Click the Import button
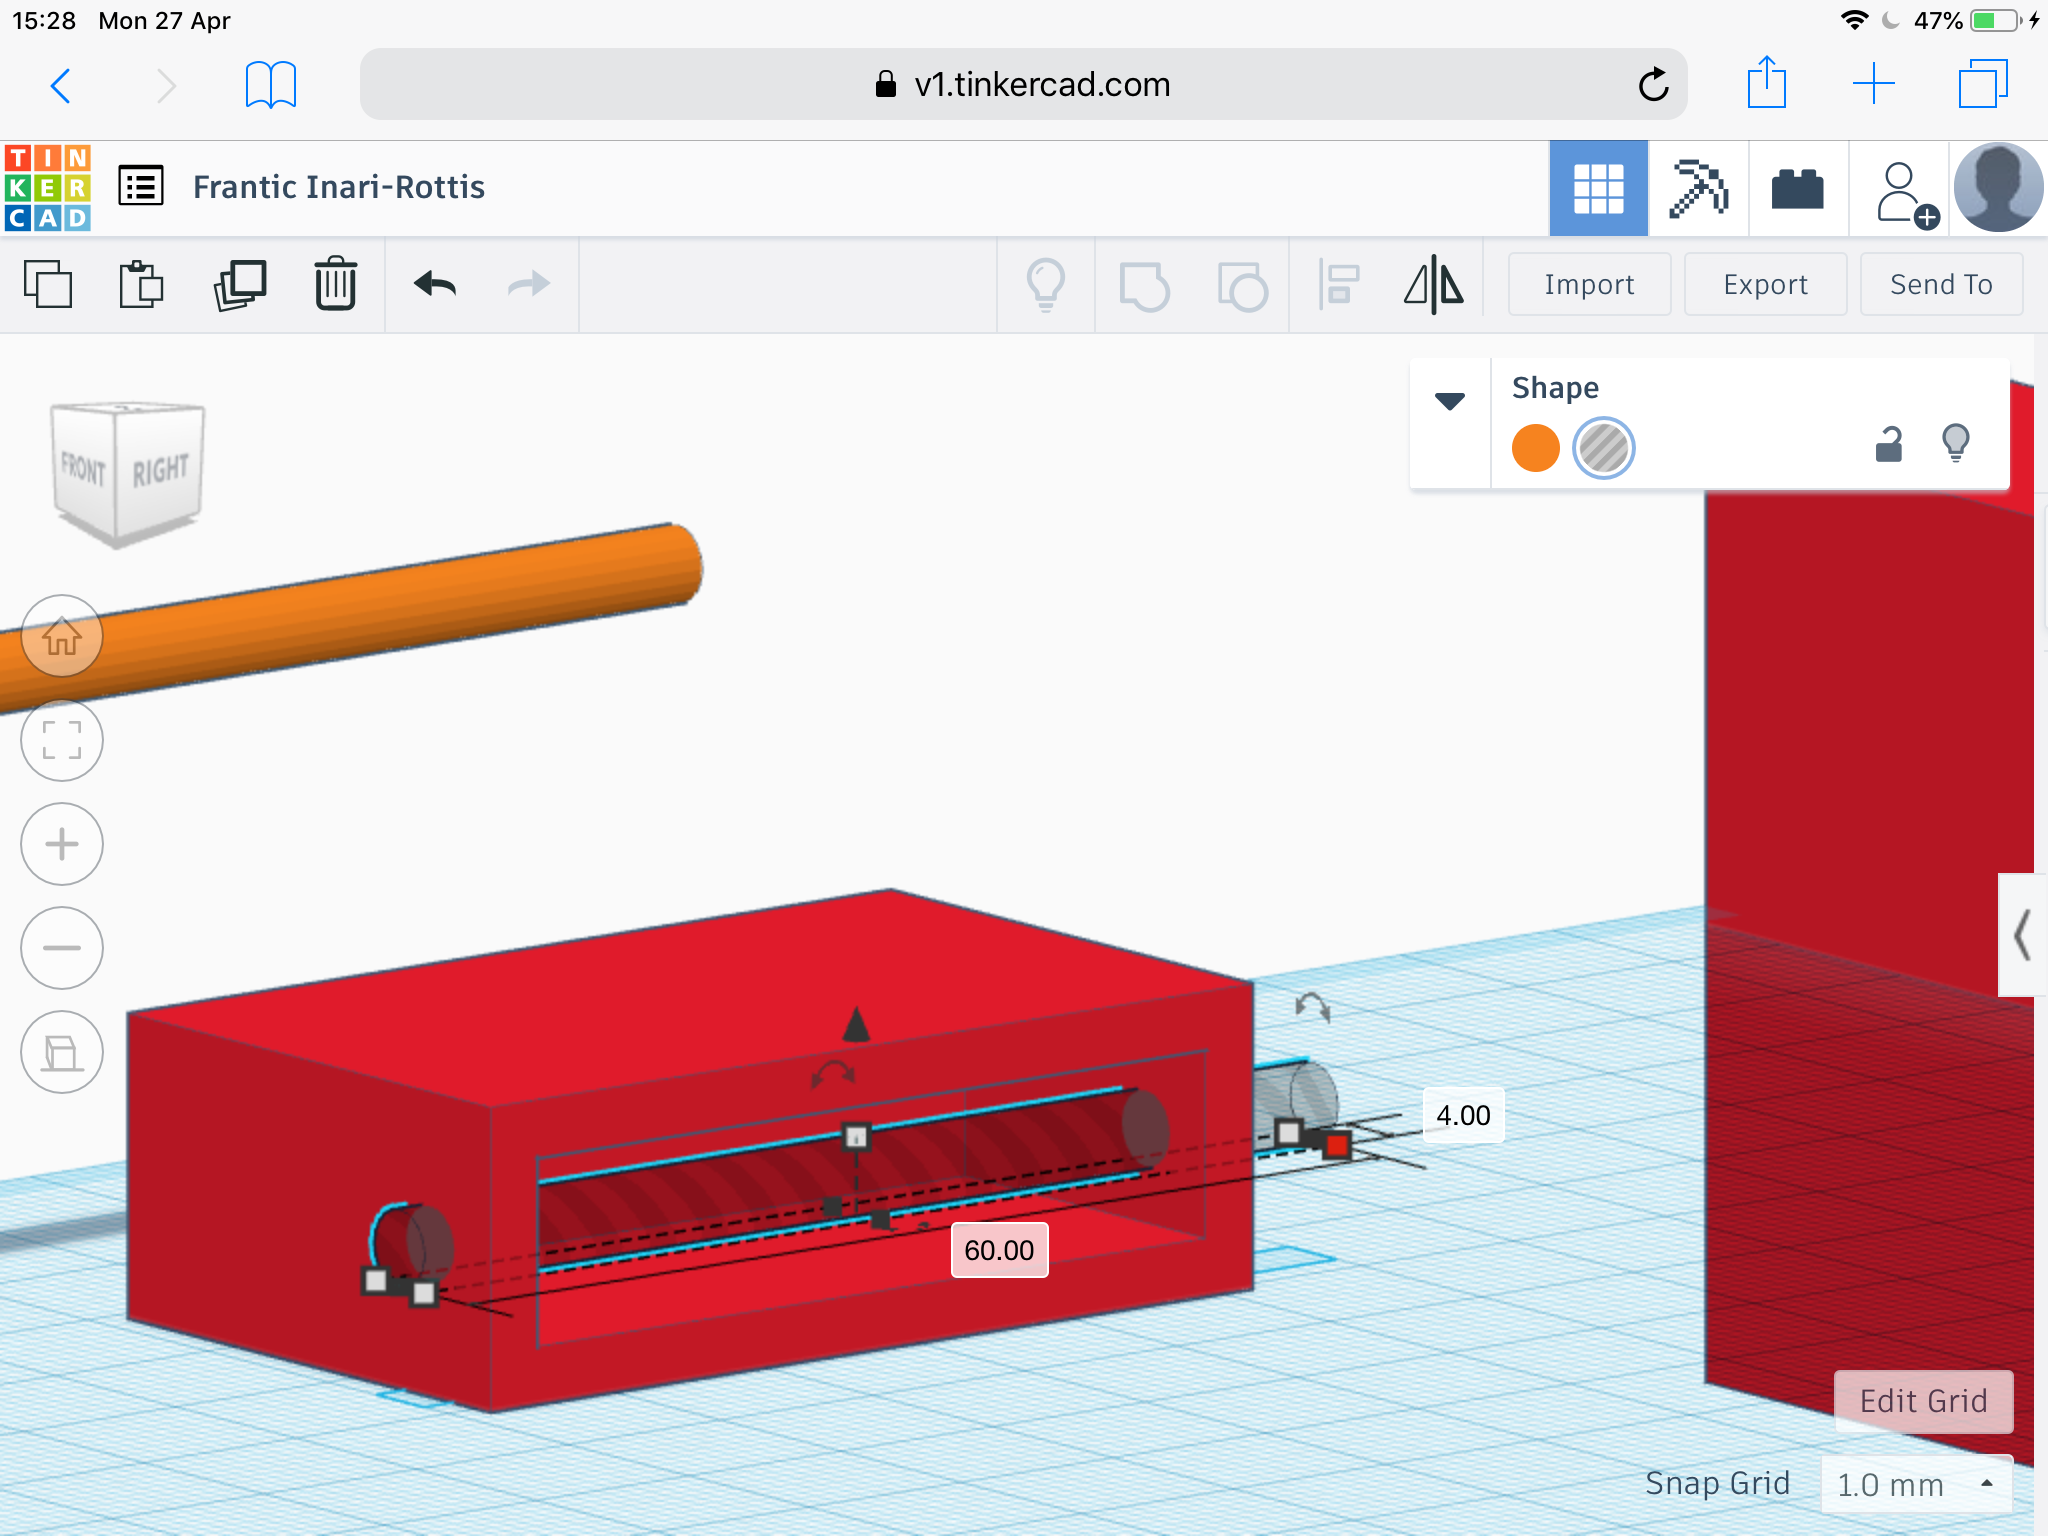The height and width of the screenshot is (1536, 2048). 1589,285
